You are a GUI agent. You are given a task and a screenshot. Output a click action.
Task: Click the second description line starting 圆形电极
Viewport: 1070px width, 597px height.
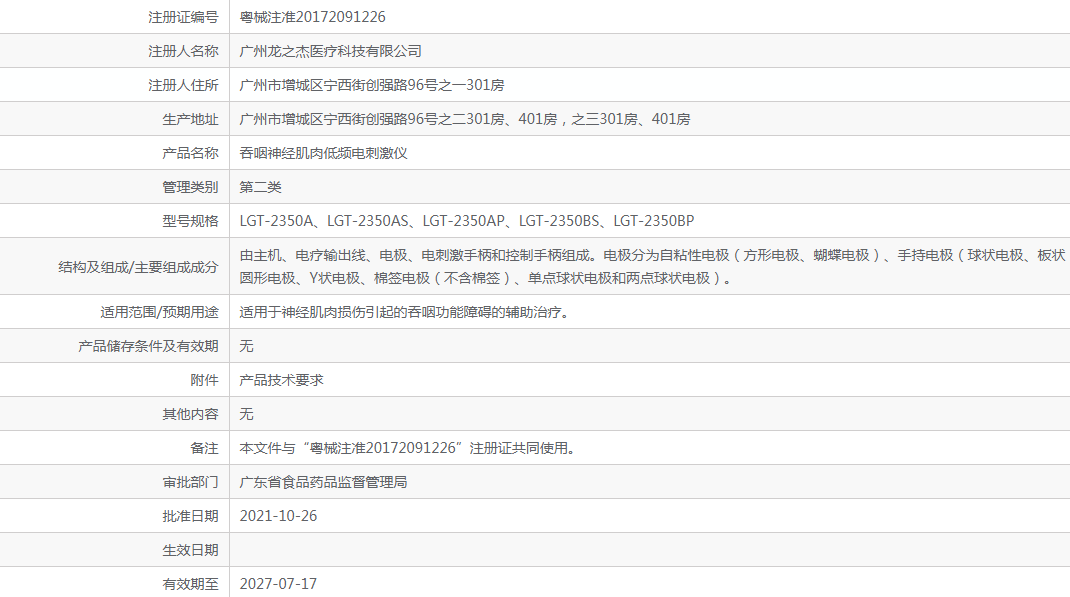click(486, 278)
